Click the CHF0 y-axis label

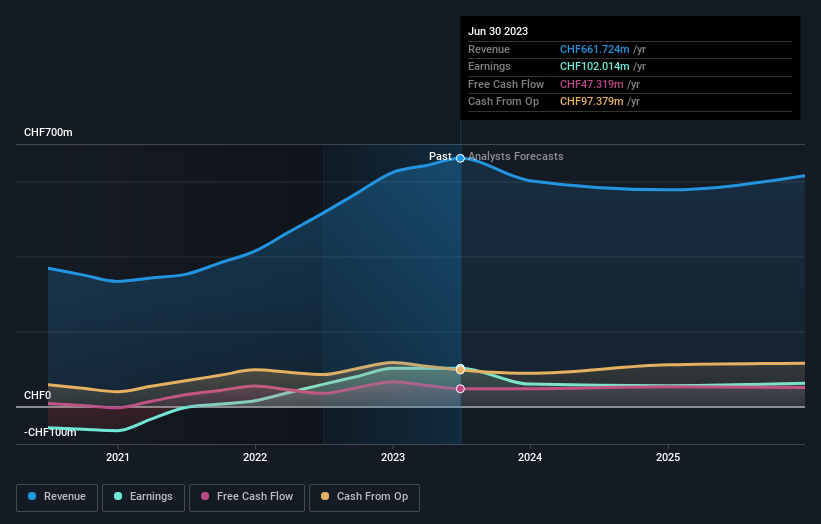(37, 395)
